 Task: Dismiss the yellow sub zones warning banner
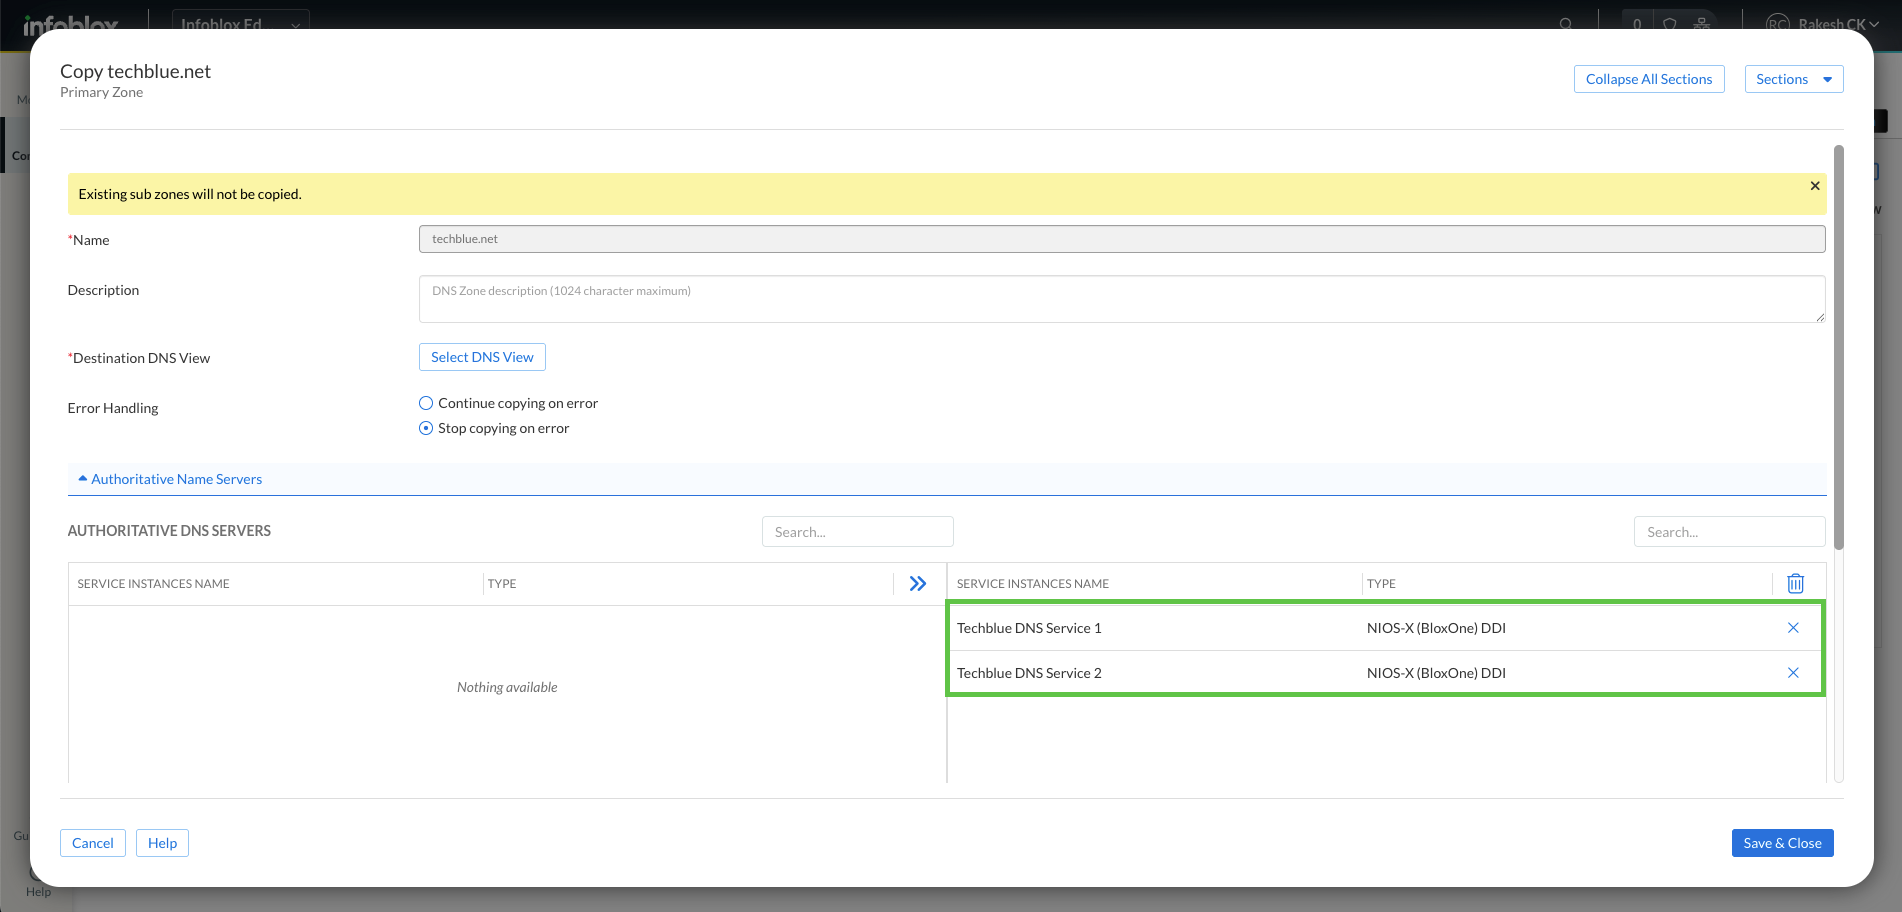click(1814, 186)
